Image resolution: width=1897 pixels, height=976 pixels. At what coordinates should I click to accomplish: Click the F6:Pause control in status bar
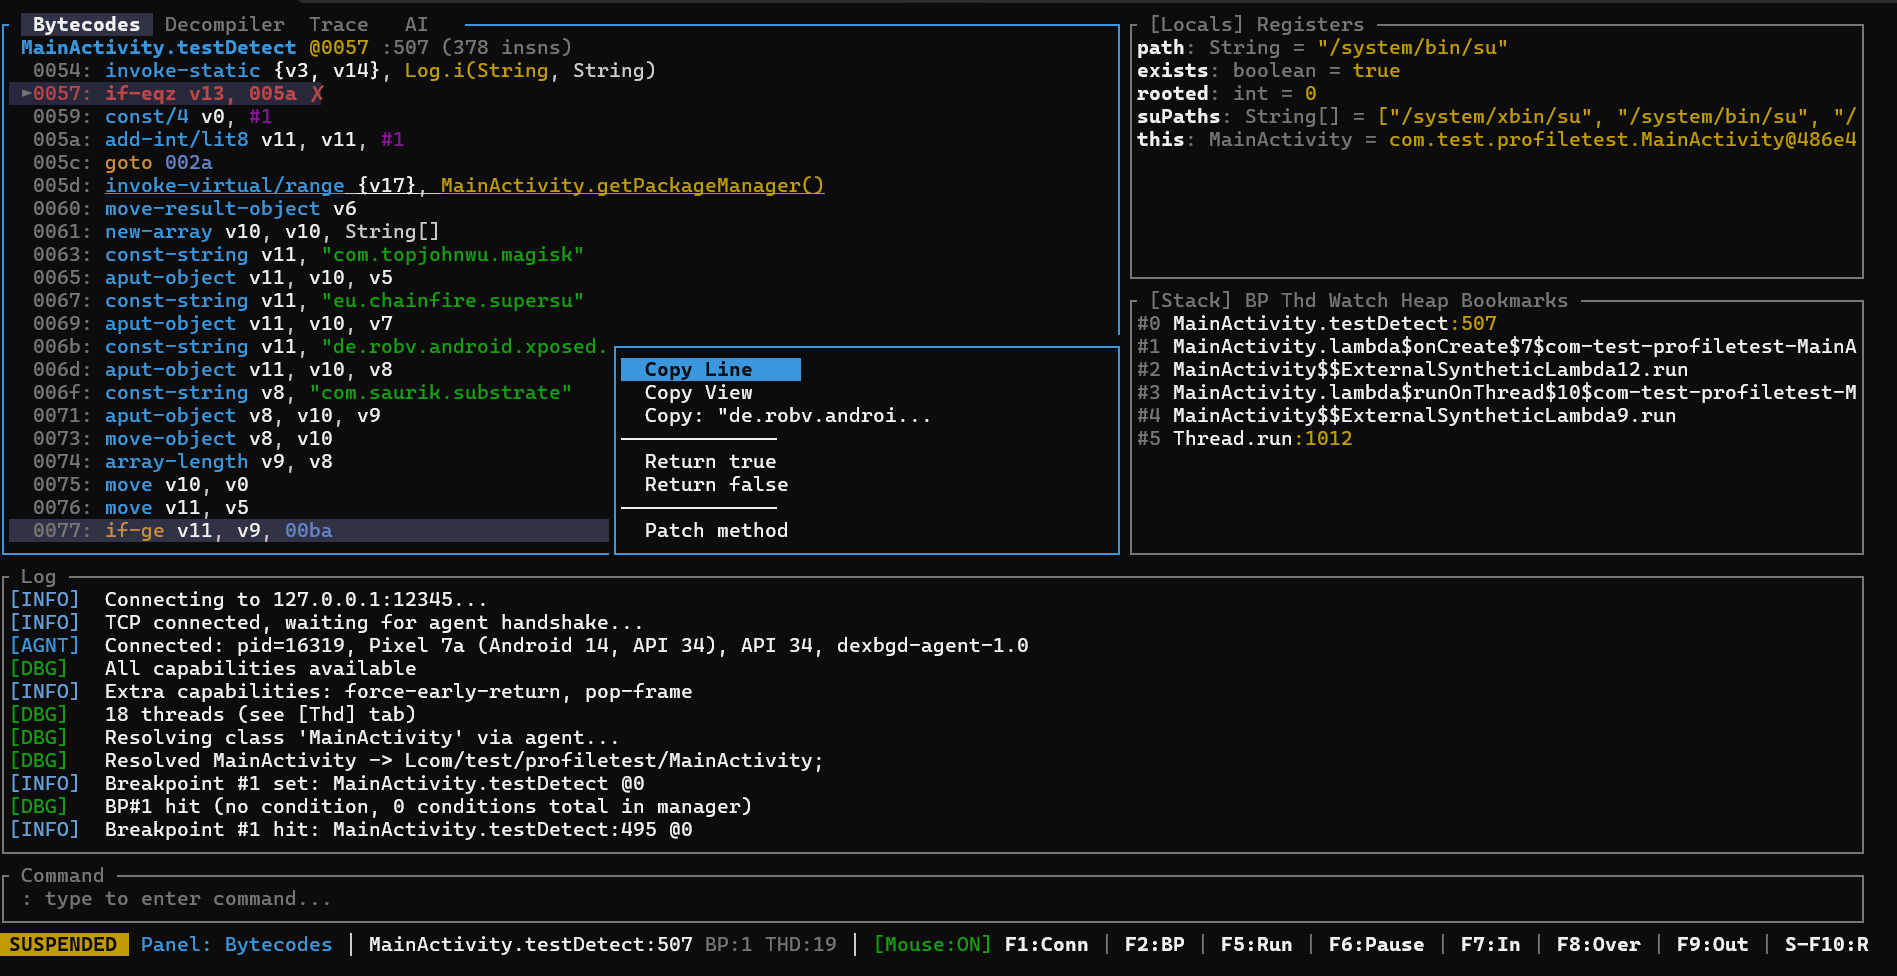[1376, 944]
